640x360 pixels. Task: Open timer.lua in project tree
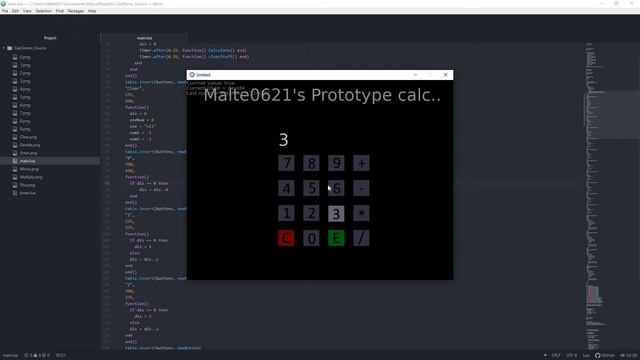point(28,193)
